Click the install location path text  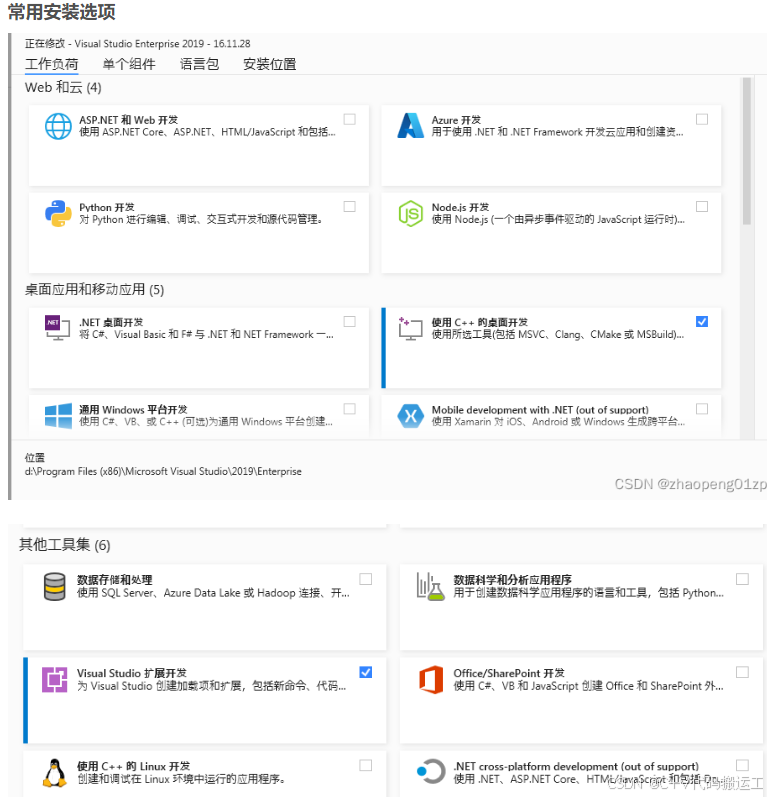(x=163, y=472)
